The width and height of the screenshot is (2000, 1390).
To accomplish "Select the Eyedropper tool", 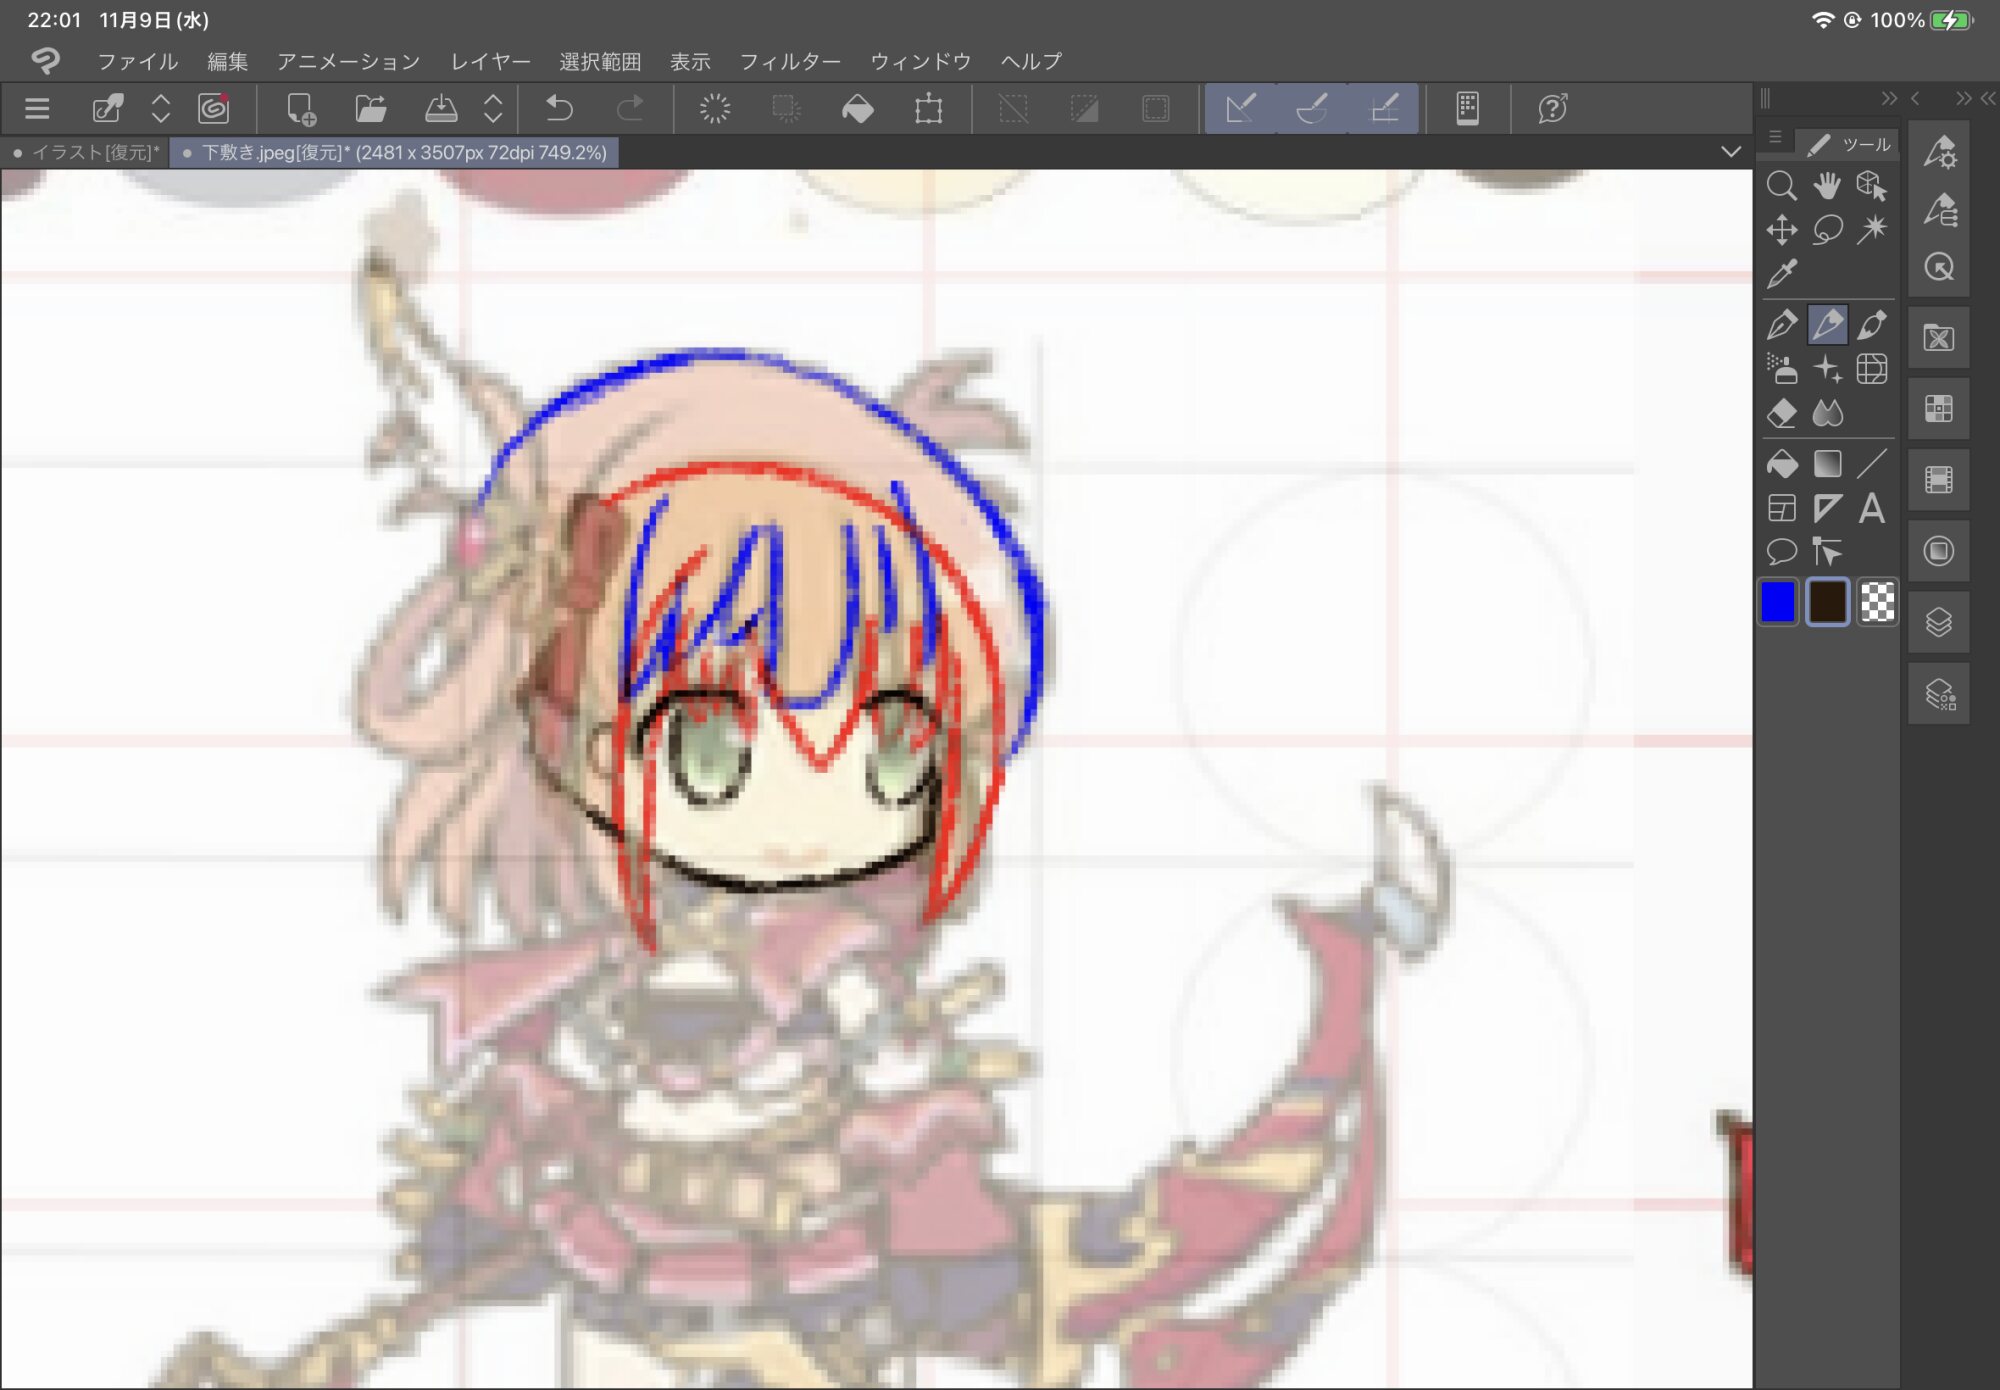I will [1781, 273].
